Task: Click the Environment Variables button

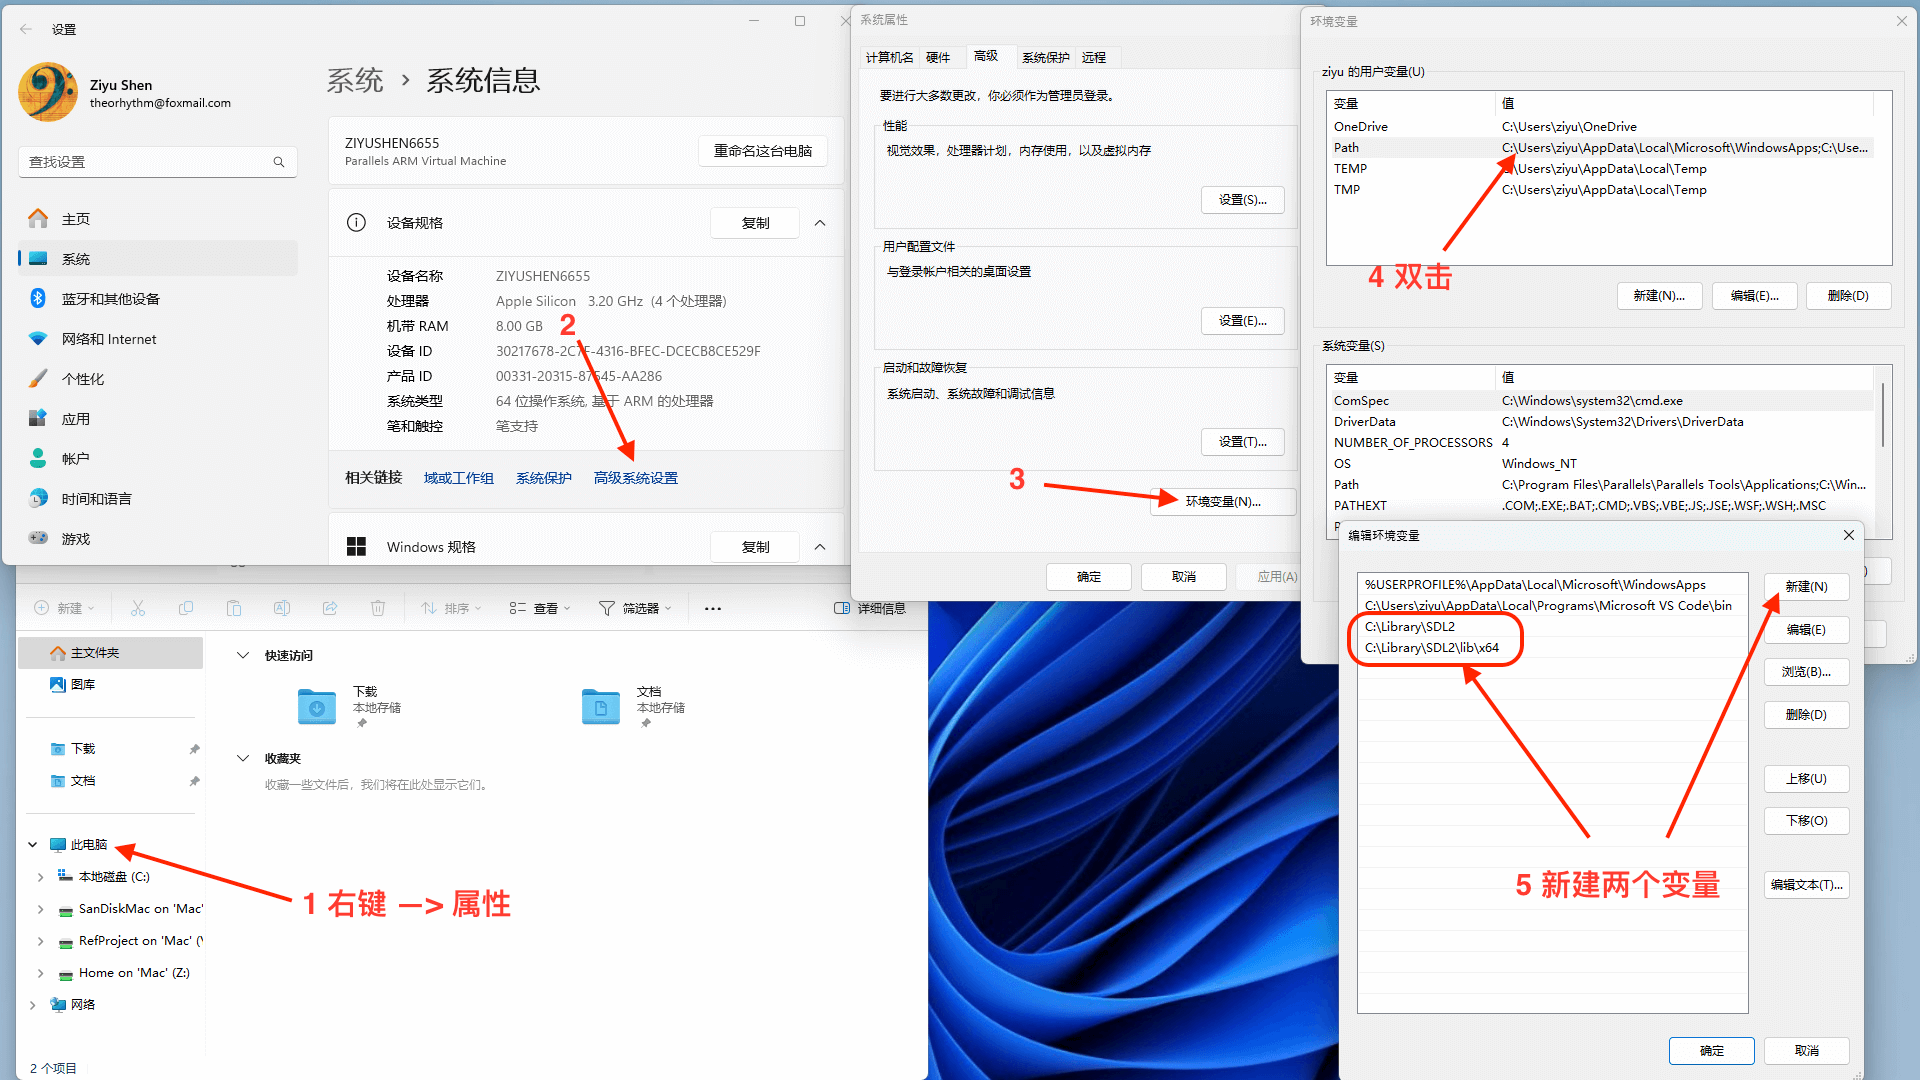Action: pos(1223,502)
